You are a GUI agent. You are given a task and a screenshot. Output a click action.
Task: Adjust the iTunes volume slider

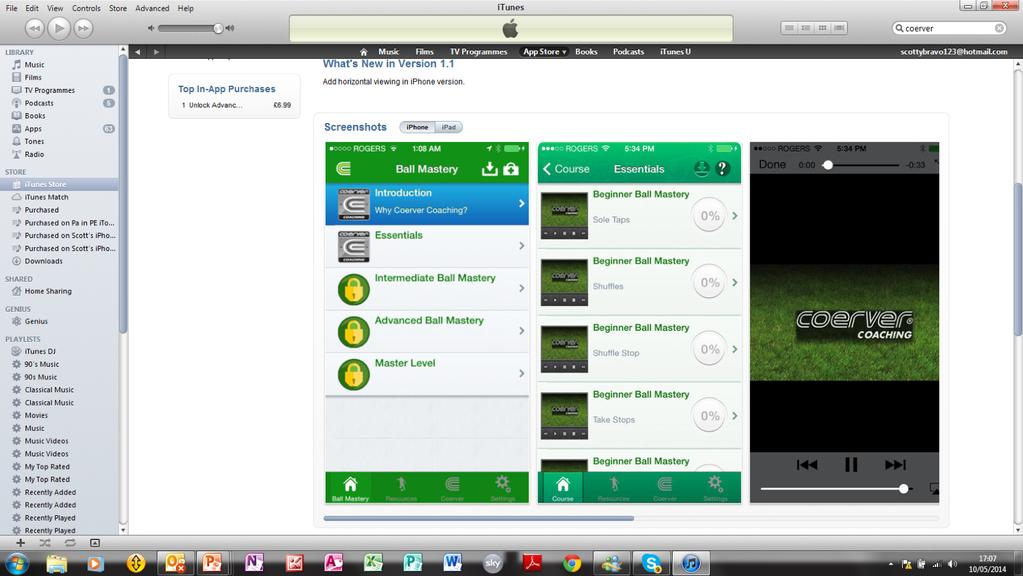tap(190, 28)
